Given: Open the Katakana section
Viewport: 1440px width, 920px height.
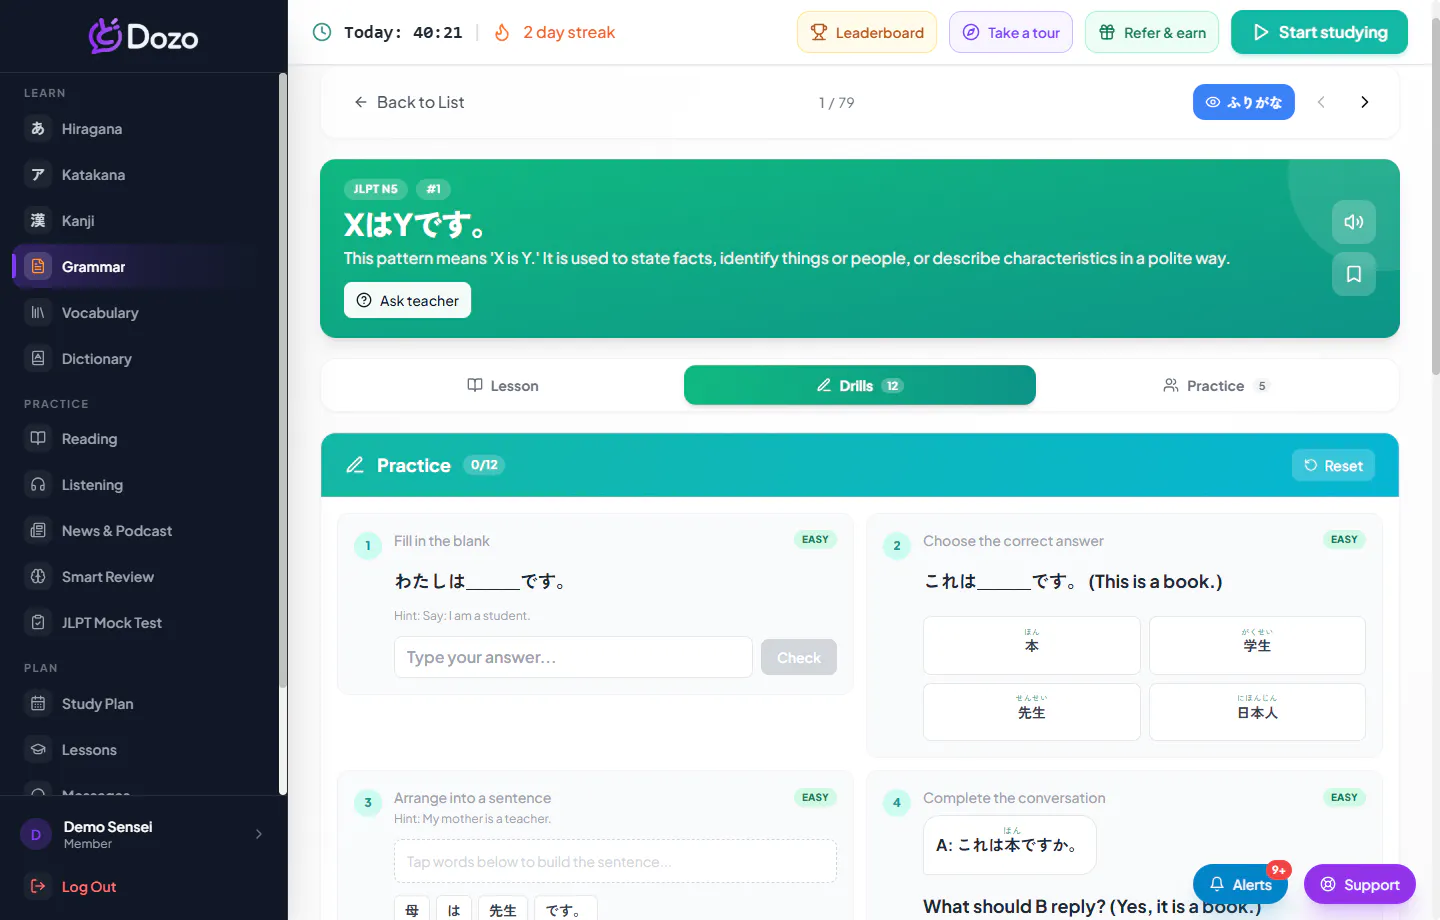Looking at the screenshot, I should tap(140, 175).
